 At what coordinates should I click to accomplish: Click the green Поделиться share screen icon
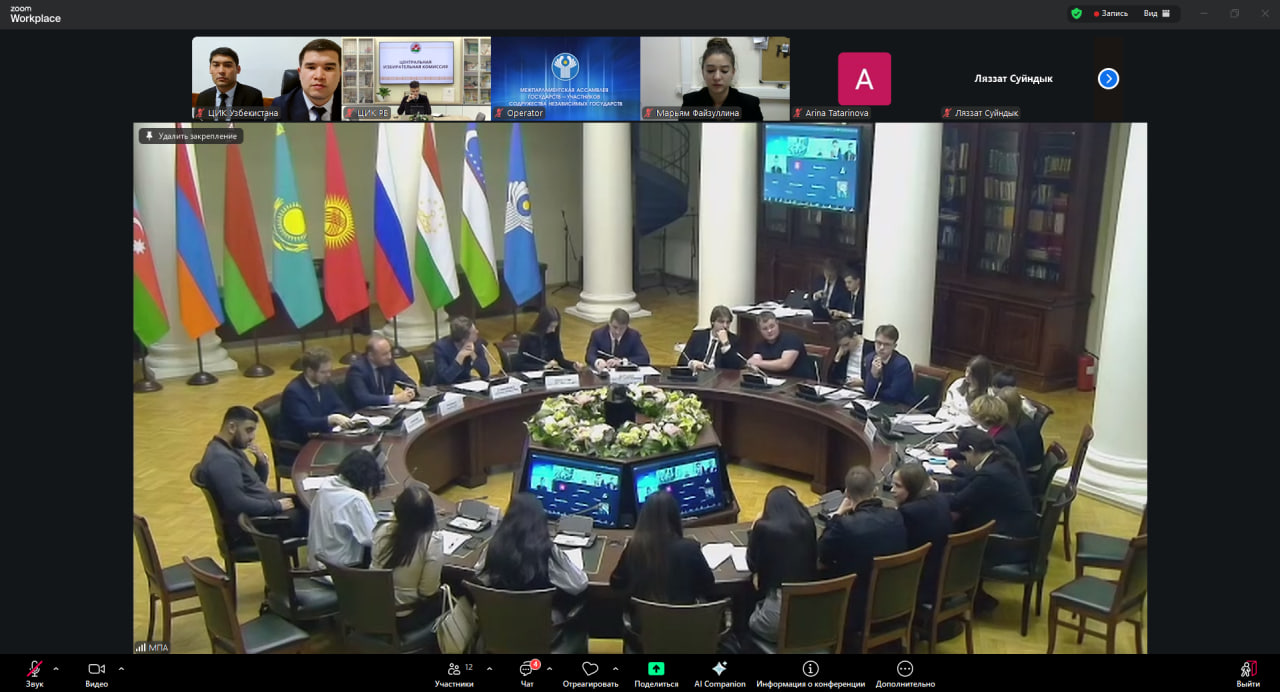point(656,669)
